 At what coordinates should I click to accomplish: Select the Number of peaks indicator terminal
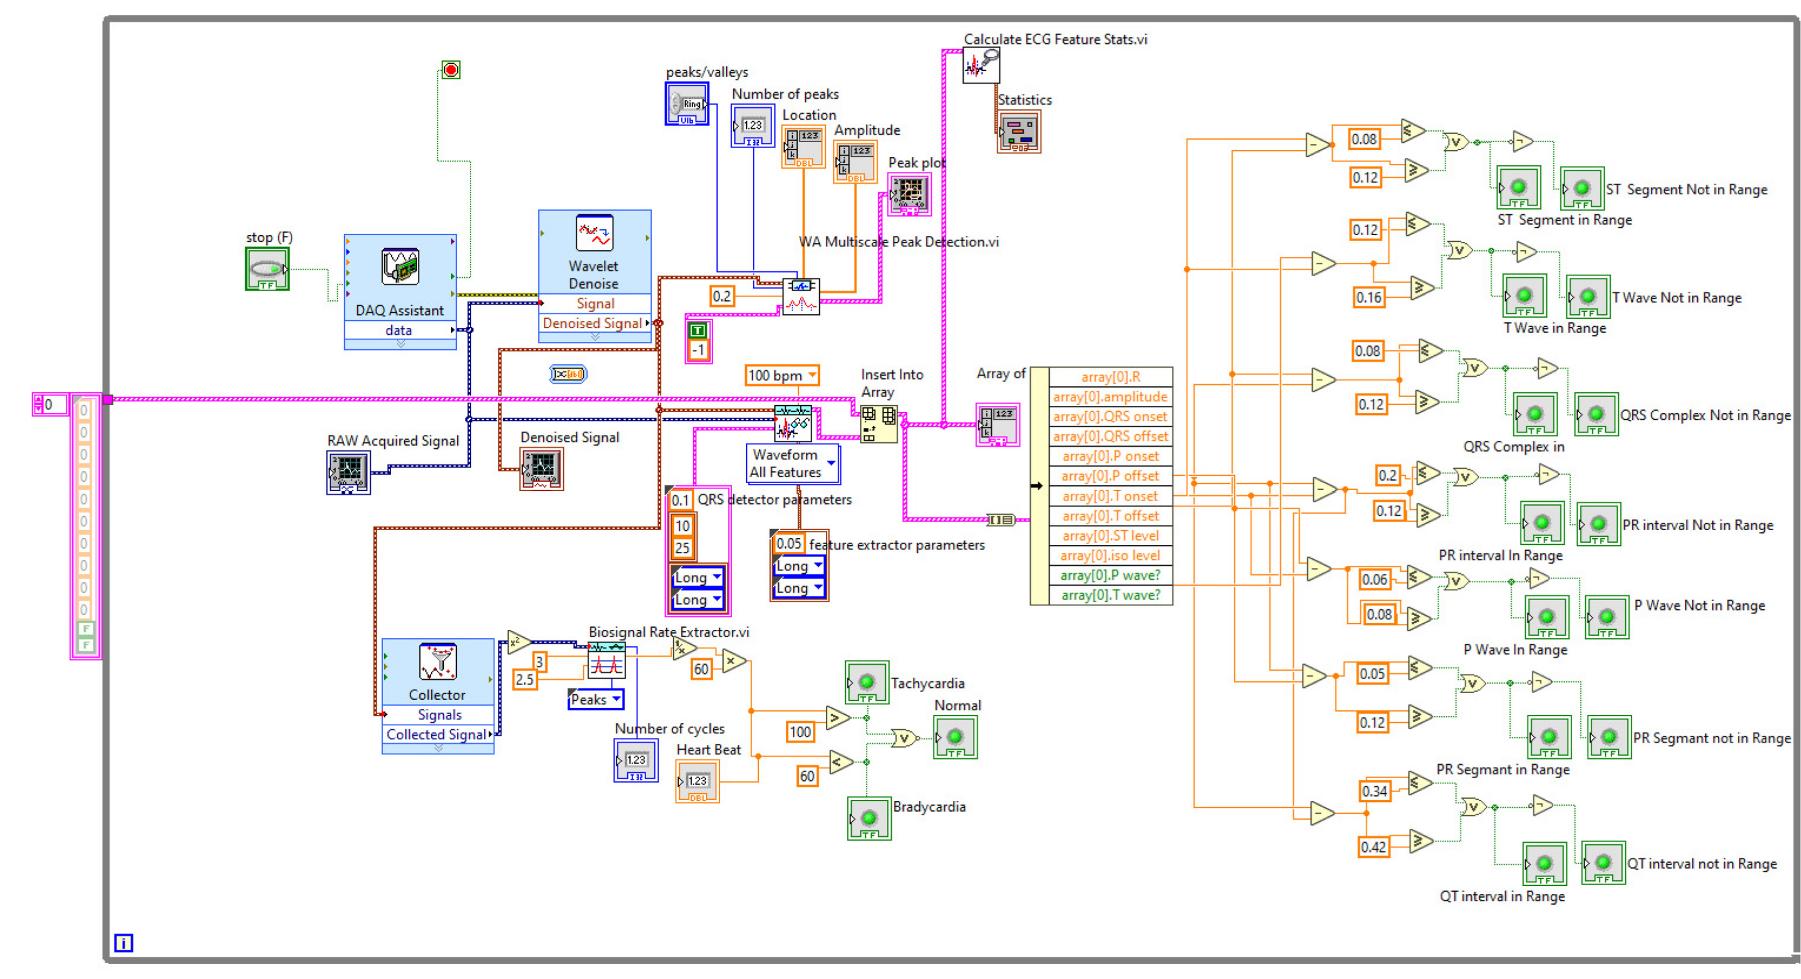pos(752,126)
